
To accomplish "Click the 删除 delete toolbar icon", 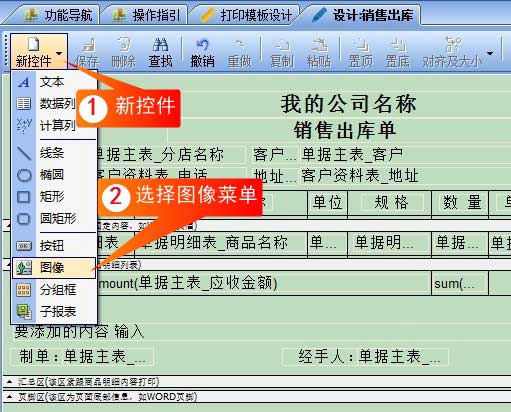I will pos(124,53).
